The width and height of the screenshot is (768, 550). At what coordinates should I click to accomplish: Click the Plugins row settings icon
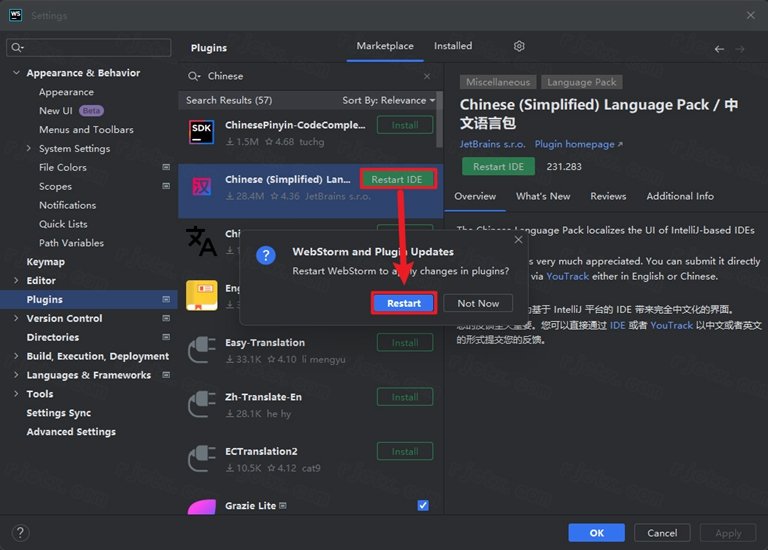(166, 299)
